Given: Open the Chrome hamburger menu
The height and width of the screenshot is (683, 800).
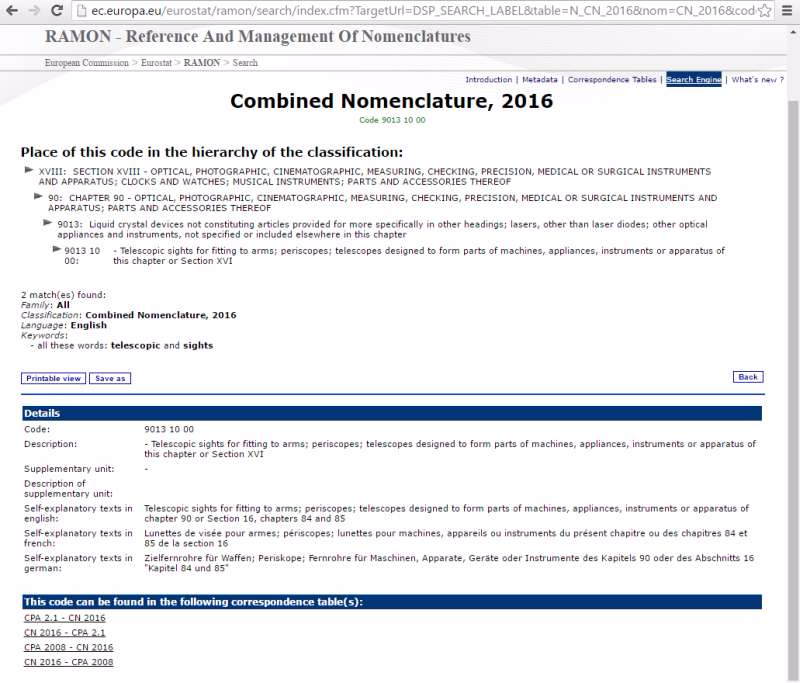Looking at the screenshot, I should tap(787, 10).
